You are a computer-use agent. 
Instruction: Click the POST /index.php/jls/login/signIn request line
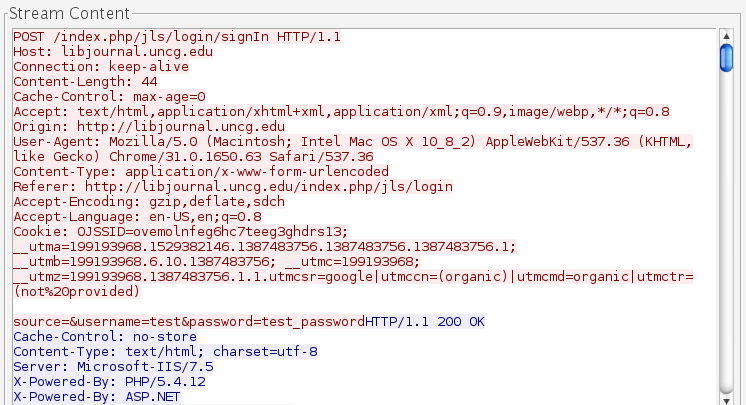[x=177, y=37]
